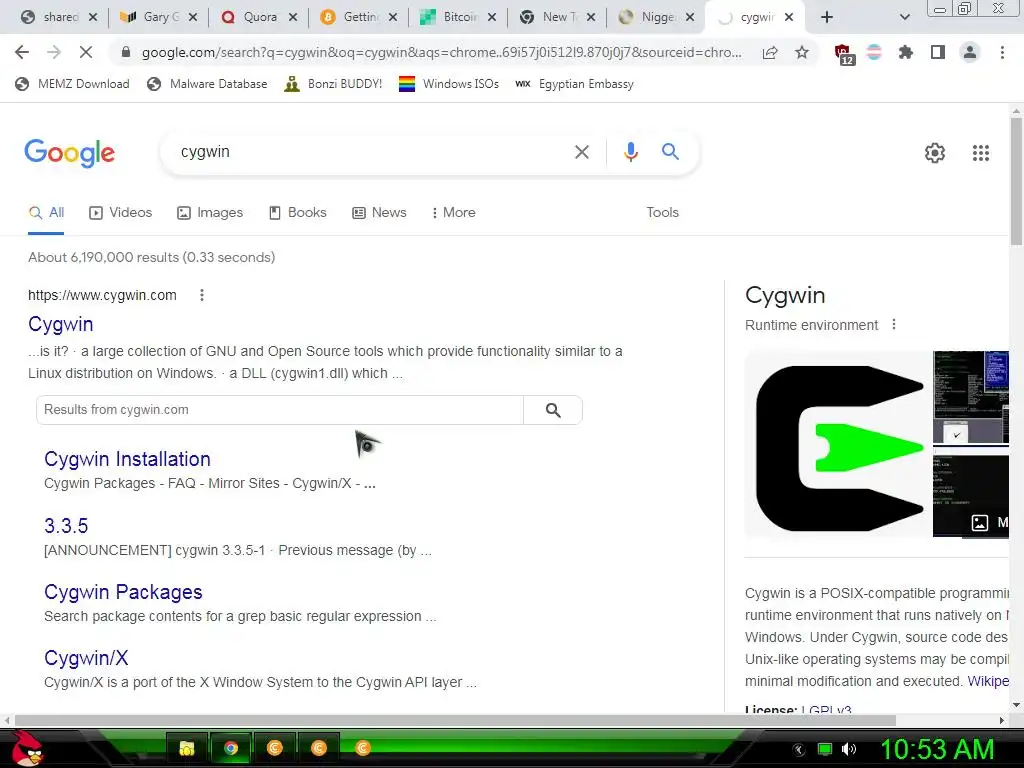Screen dimensions: 1024x768
Task: Open the first orange C taskbar icon
Action: point(275,748)
